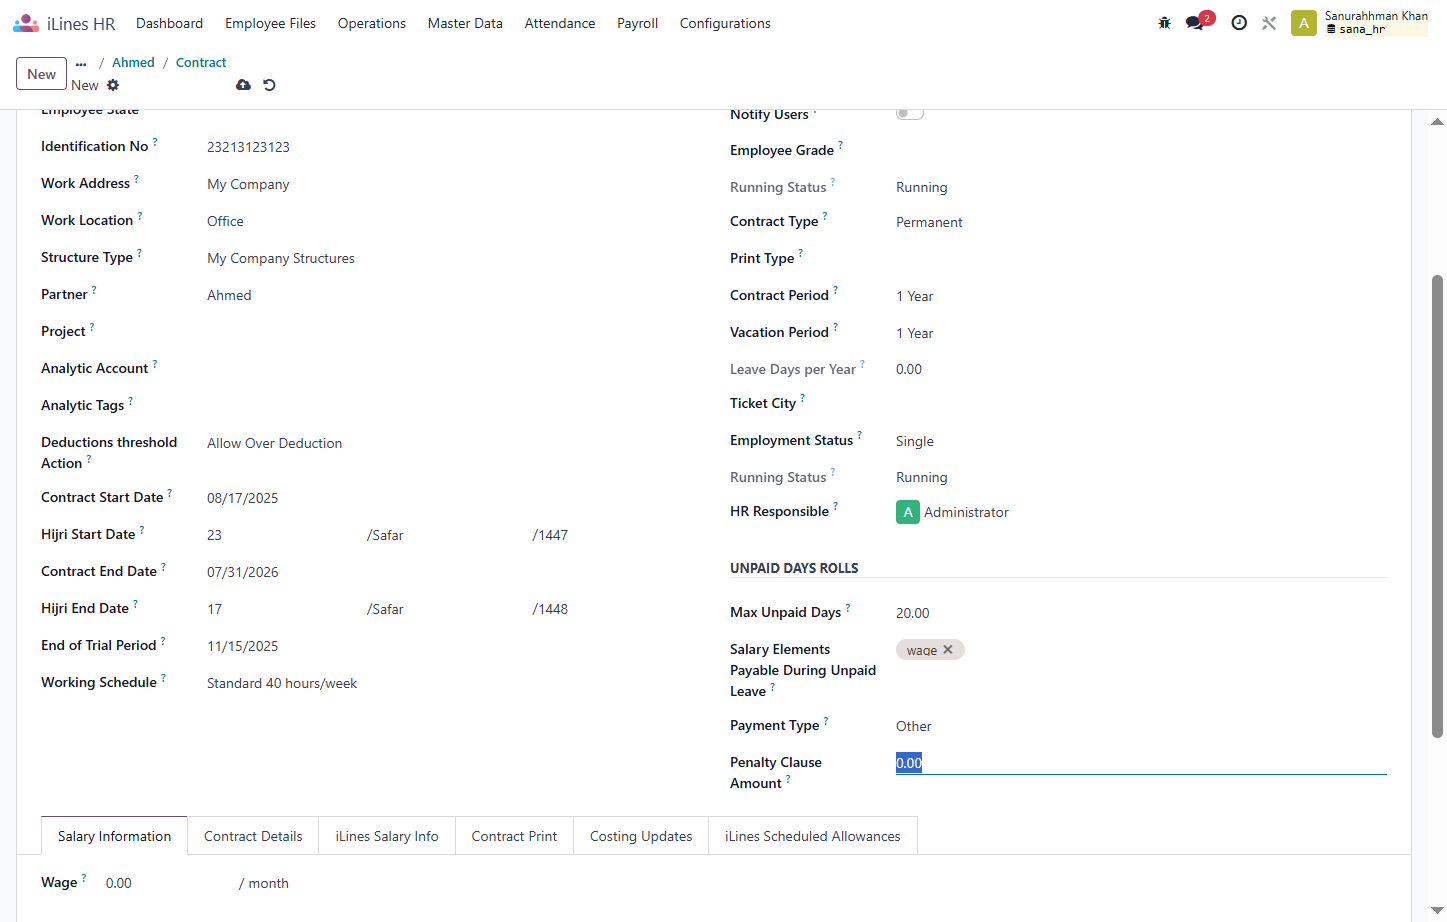This screenshot has width=1447, height=922.
Task: Open the Configurations menu
Action: (x=725, y=23)
